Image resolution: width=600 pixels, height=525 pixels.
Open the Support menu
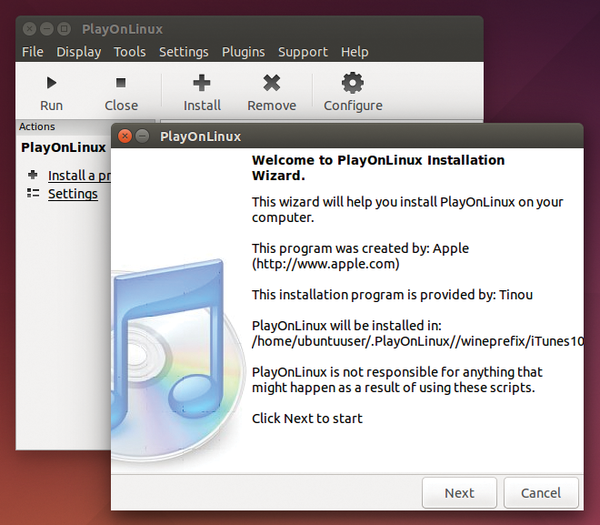tap(303, 52)
